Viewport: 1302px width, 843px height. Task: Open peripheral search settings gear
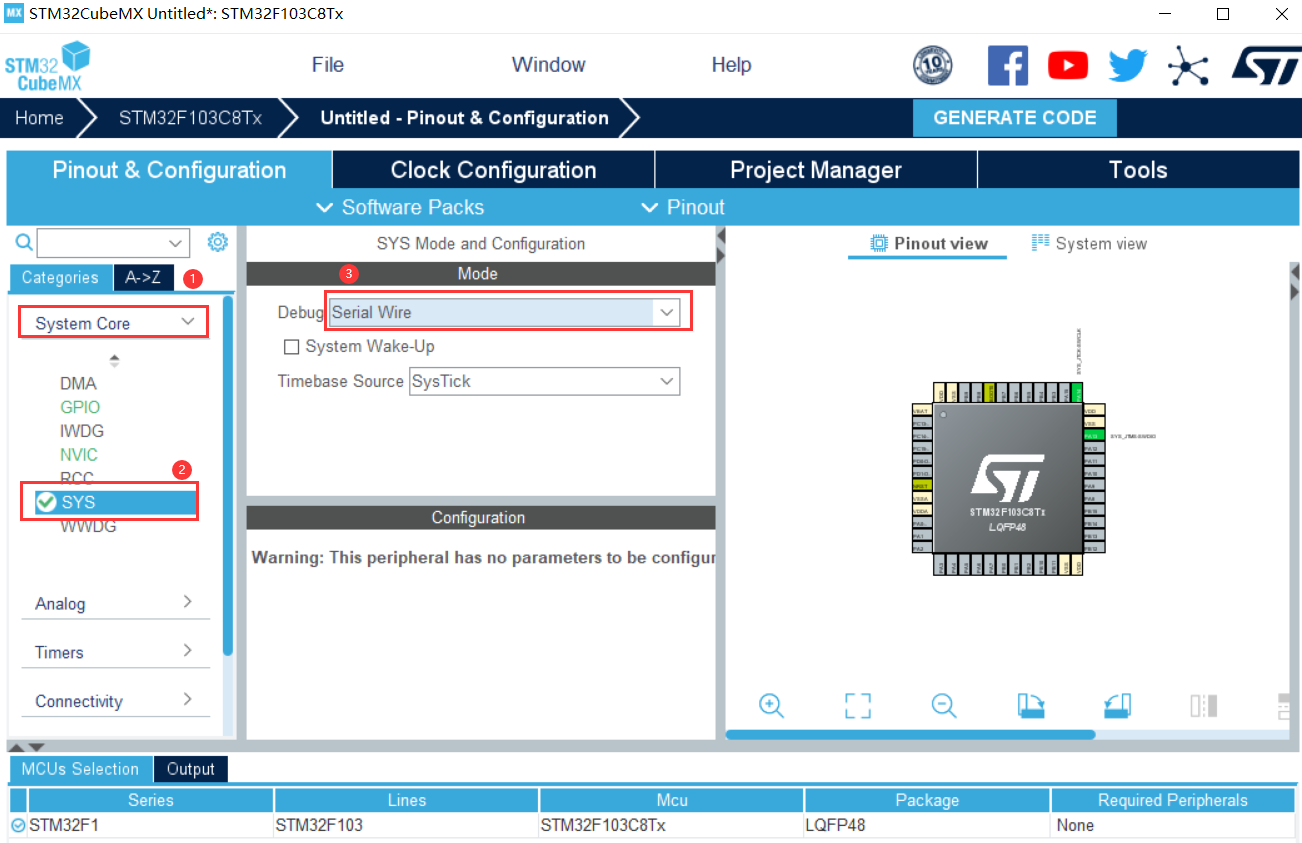(x=218, y=242)
